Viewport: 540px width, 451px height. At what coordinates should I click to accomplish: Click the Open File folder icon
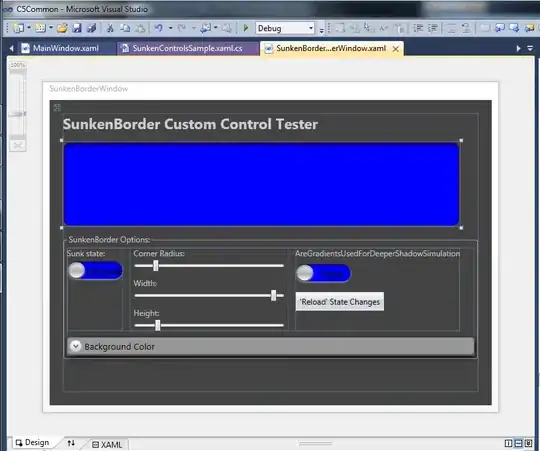tap(62, 28)
